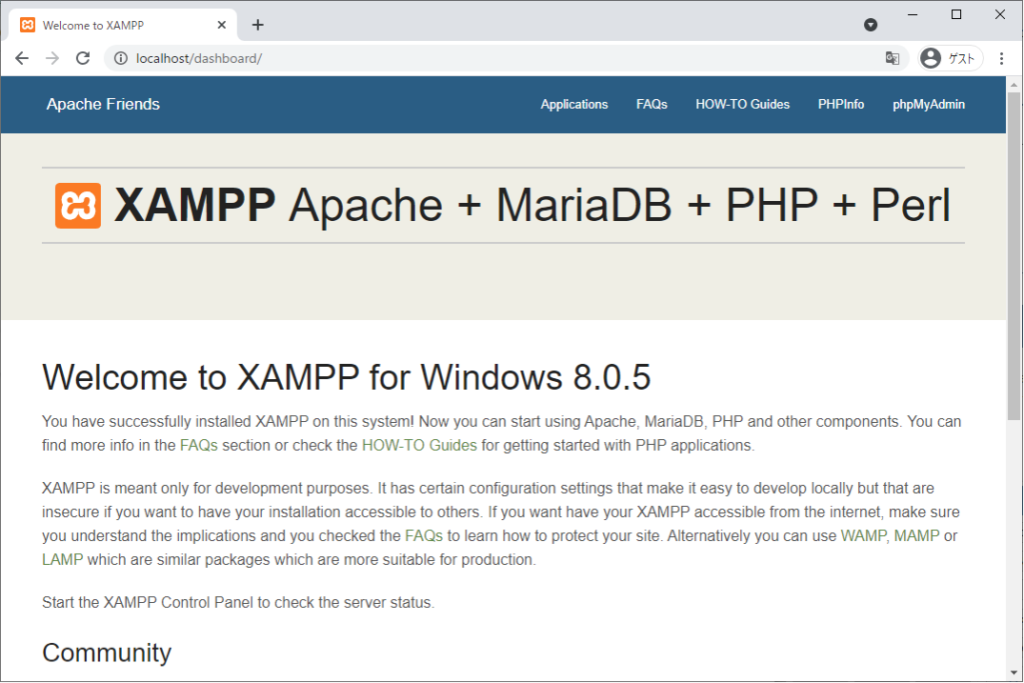Follow the WAMP link in the paragraph

(x=863, y=536)
